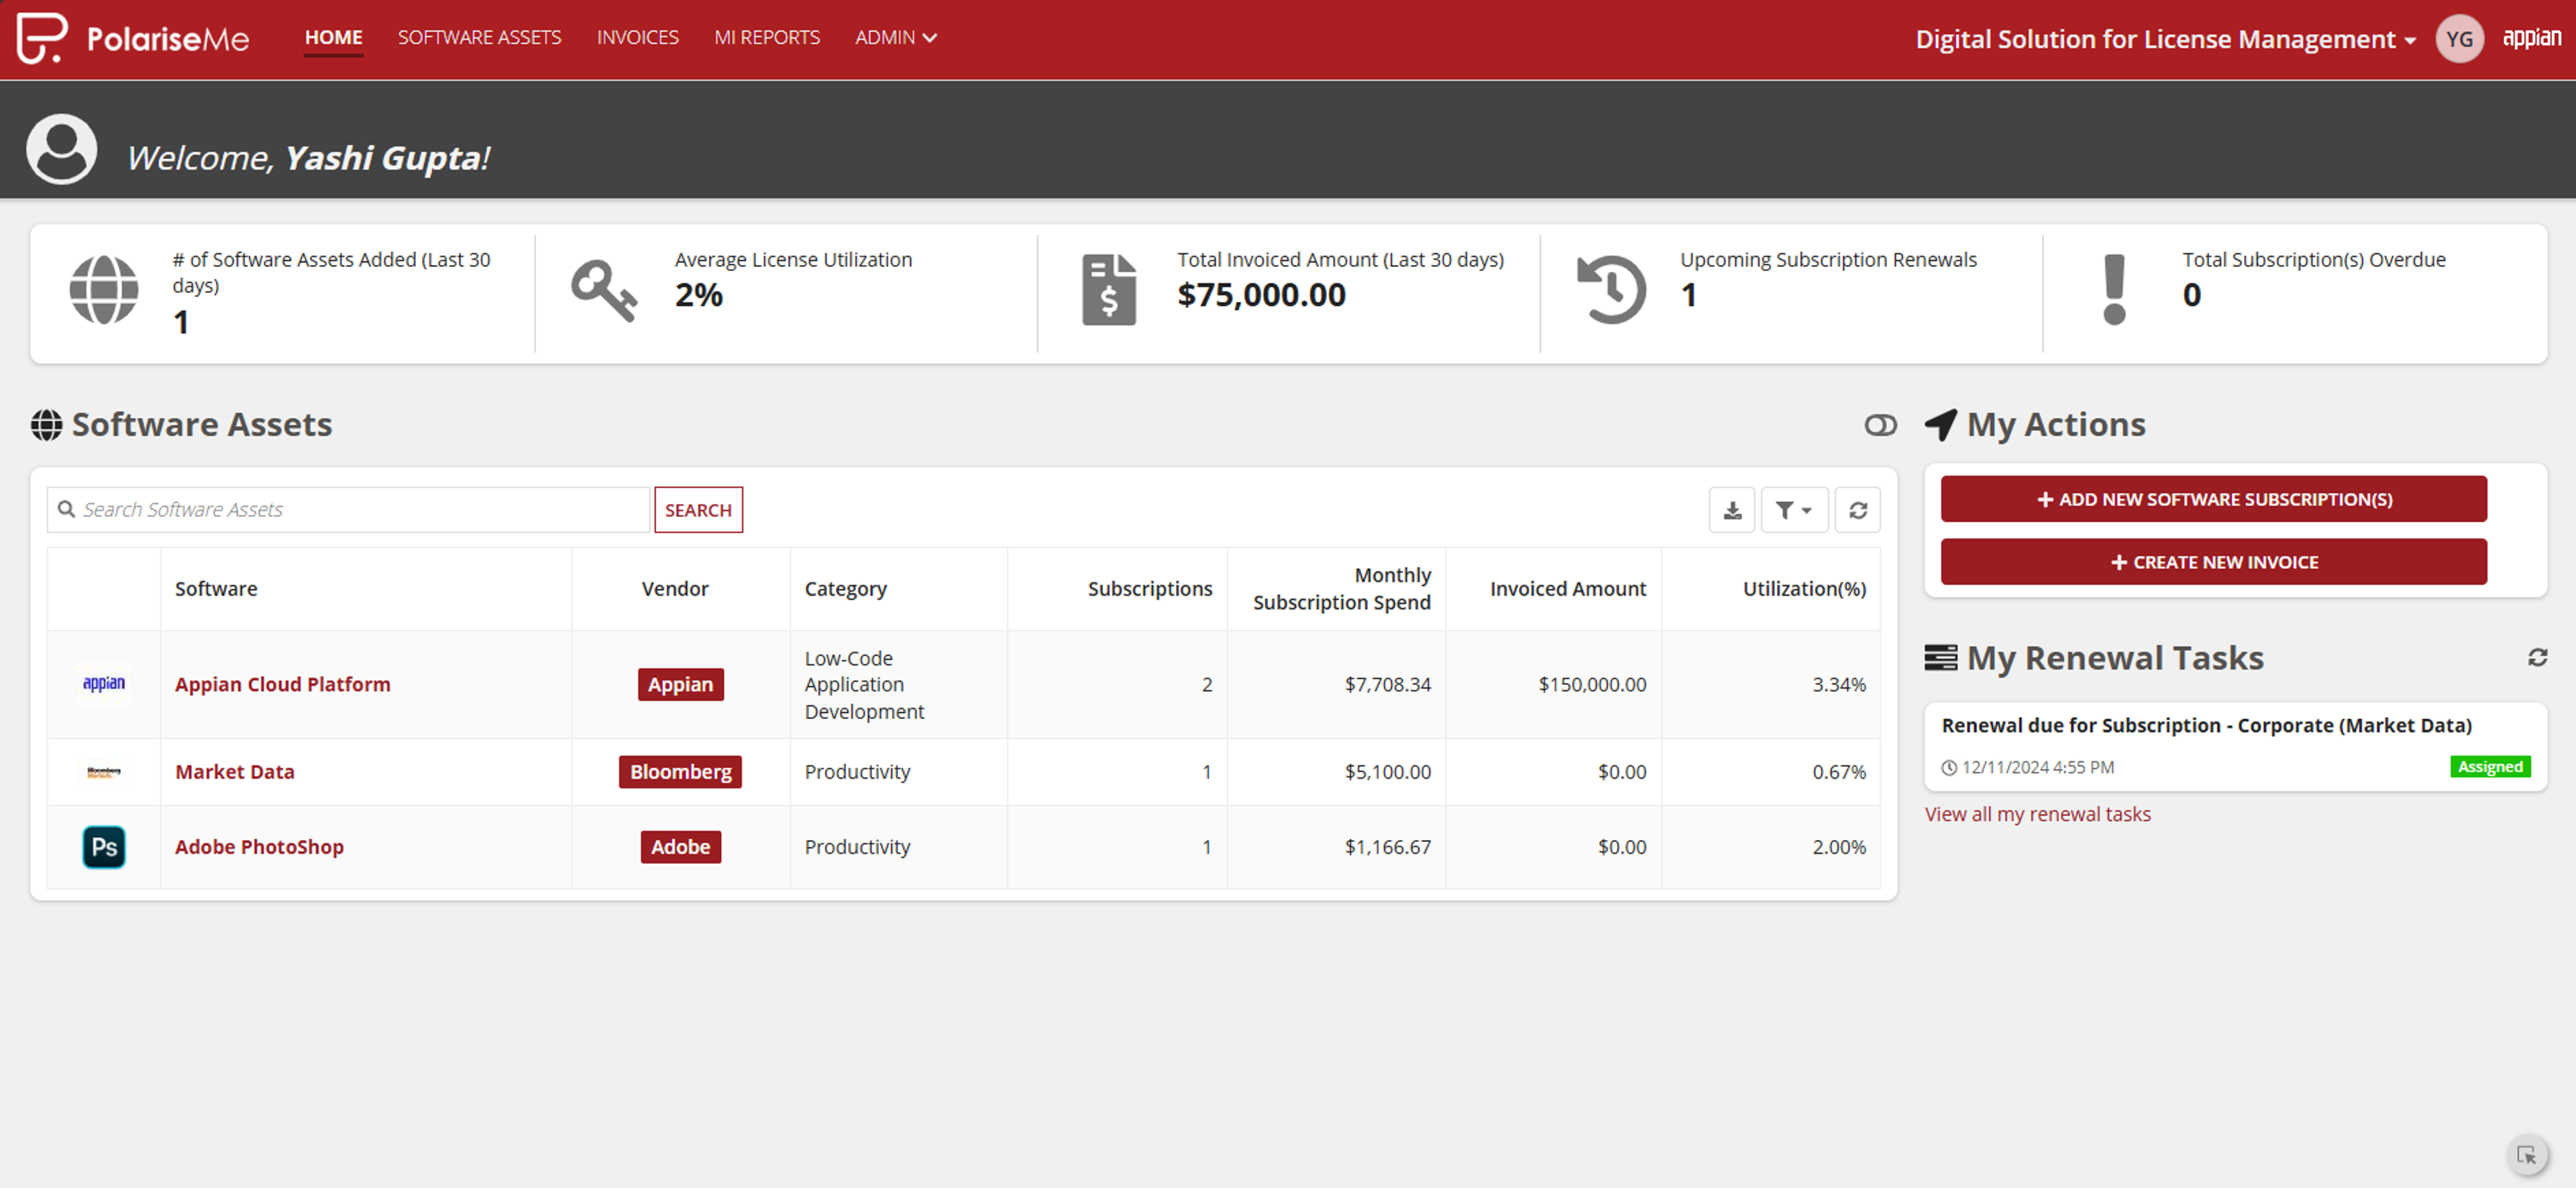
Task: Open Market Data software link
Action: click(x=235, y=772)
